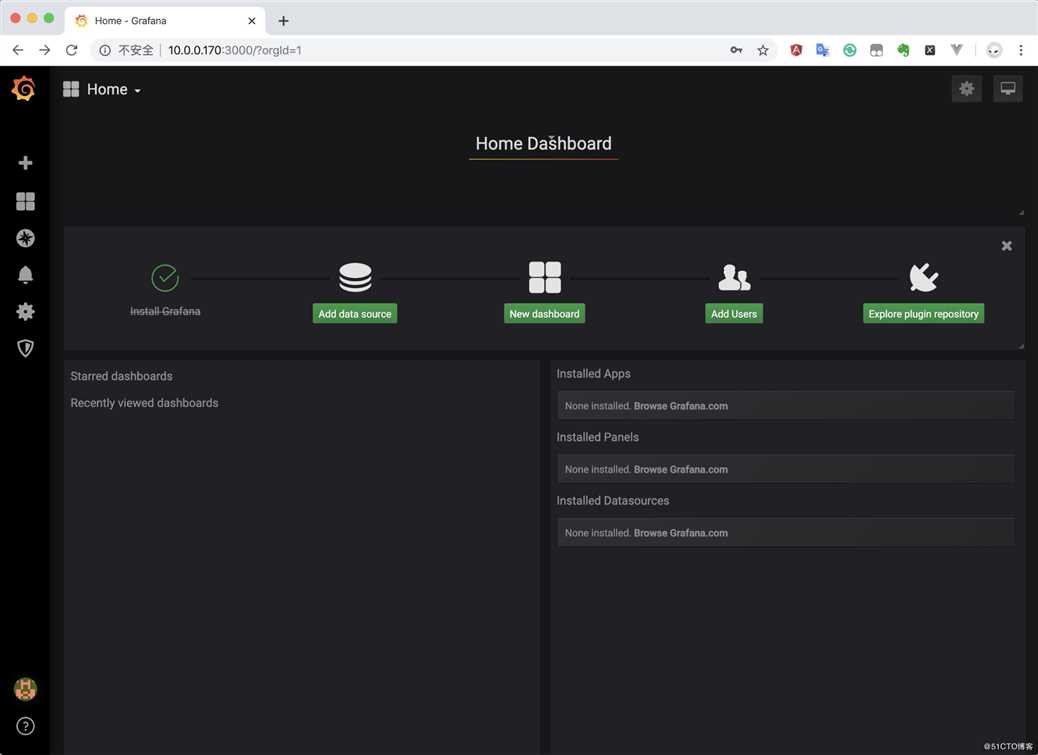Click the Grafana logo in sidebar
This screenshot has height=755, width=1038.
click(24, 89)
